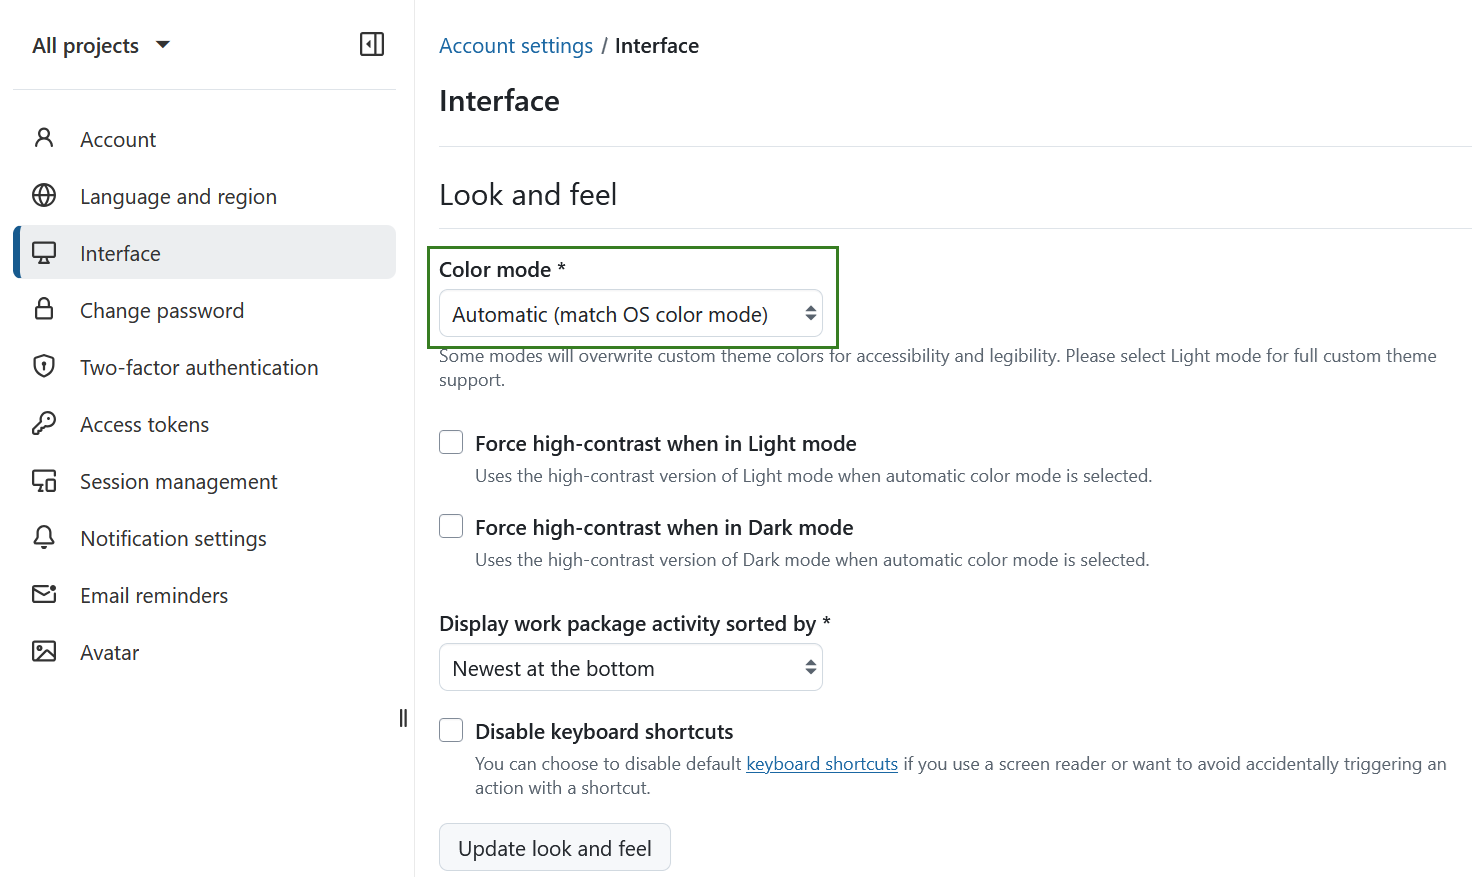Image resolution: width=1472 pixels, height=877 pixels.
Task: Click the envelope icon for Email reminders
Action: click(x=44, y=594)
